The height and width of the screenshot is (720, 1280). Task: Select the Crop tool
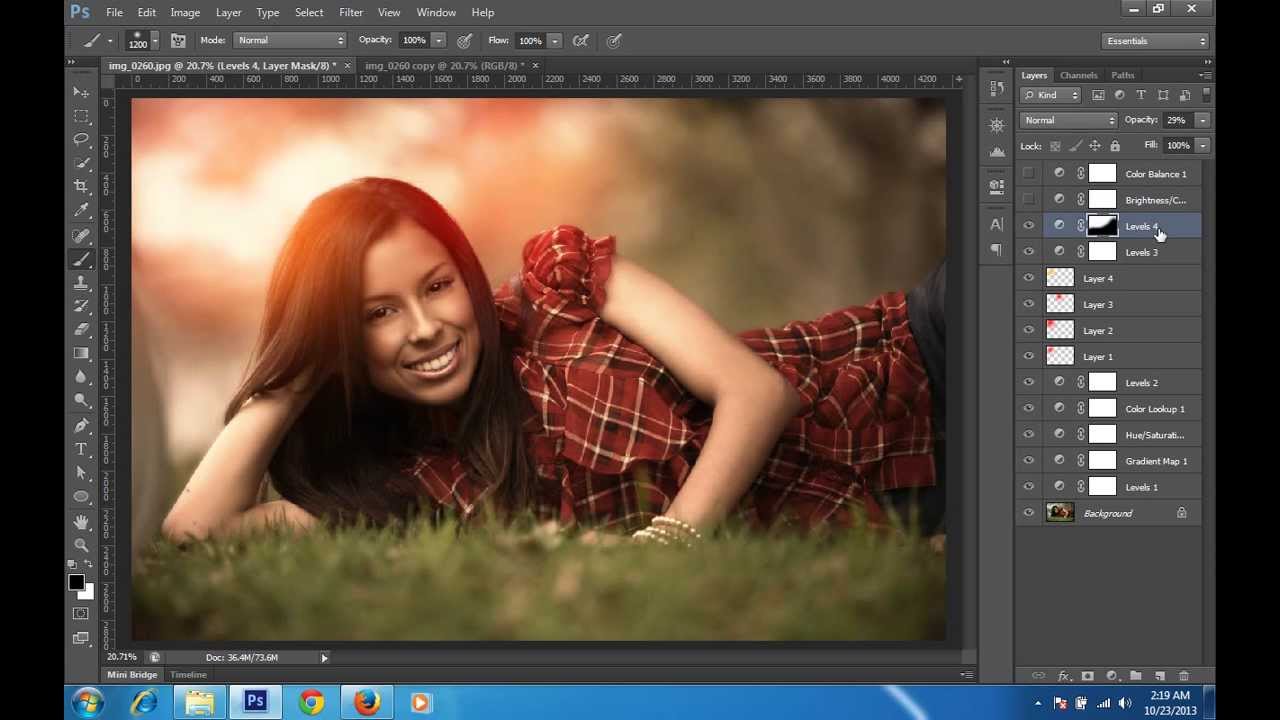pyautogui.click(x=81, y=187)
